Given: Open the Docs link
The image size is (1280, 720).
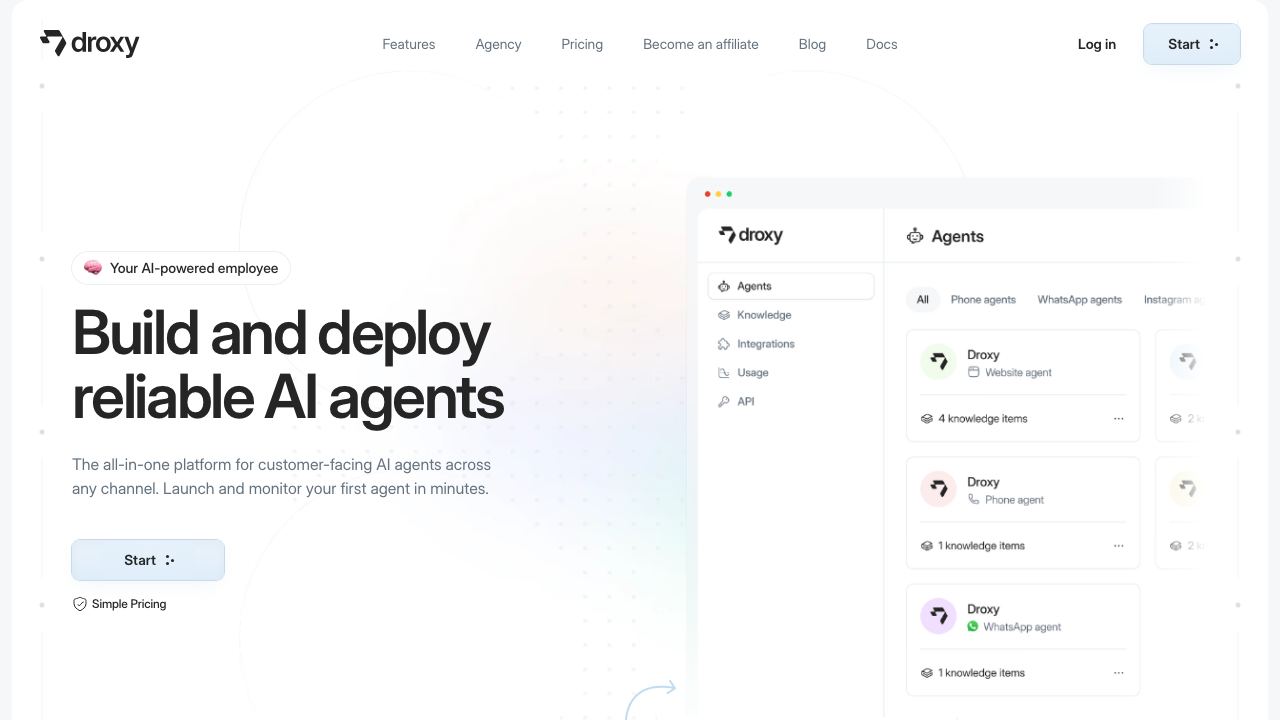Looking at the screenshot, I should tap(882, 44).
